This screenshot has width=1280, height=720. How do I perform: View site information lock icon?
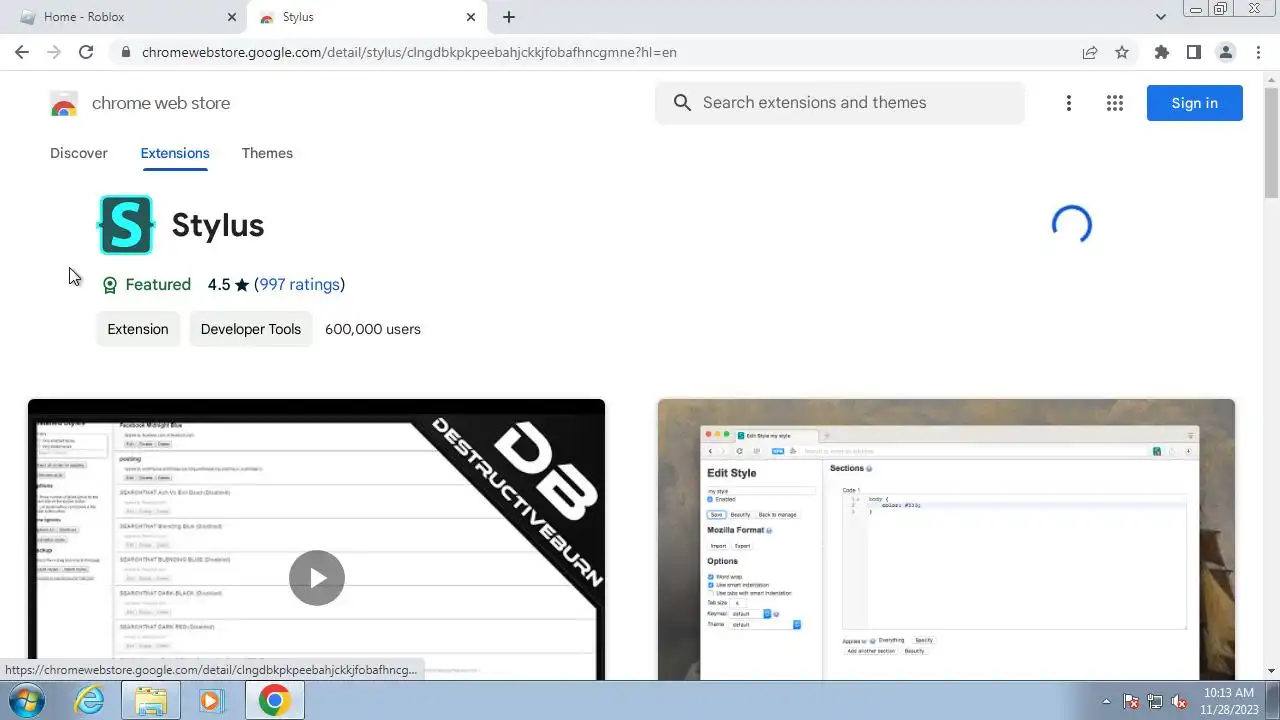(x=126, y=52)
